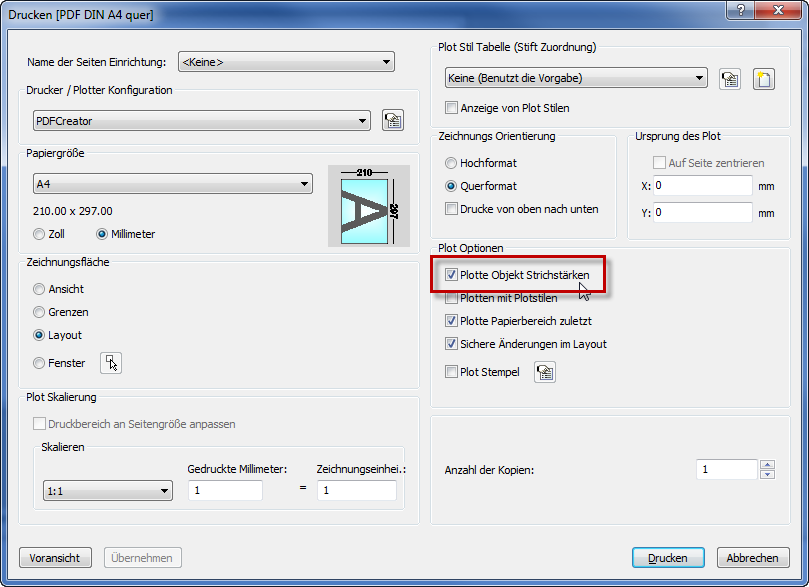Enable Plotten mit Plotstilen checkbox
This screenshot has width=809, height=587.
click(452, 298)
